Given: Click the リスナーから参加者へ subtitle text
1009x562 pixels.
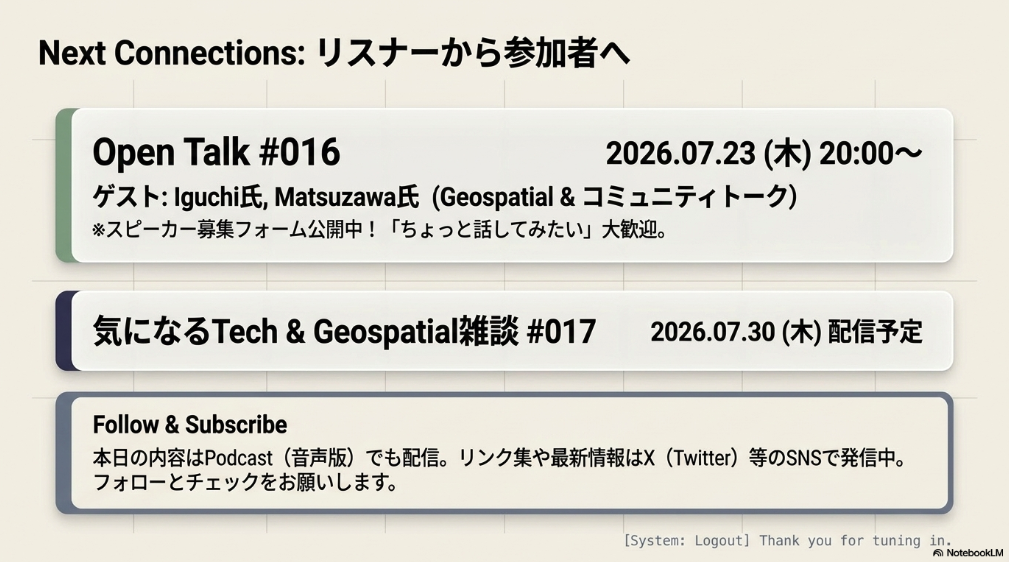Looking at the screenshot, I should pyautogui.click(x=473, y=53).
